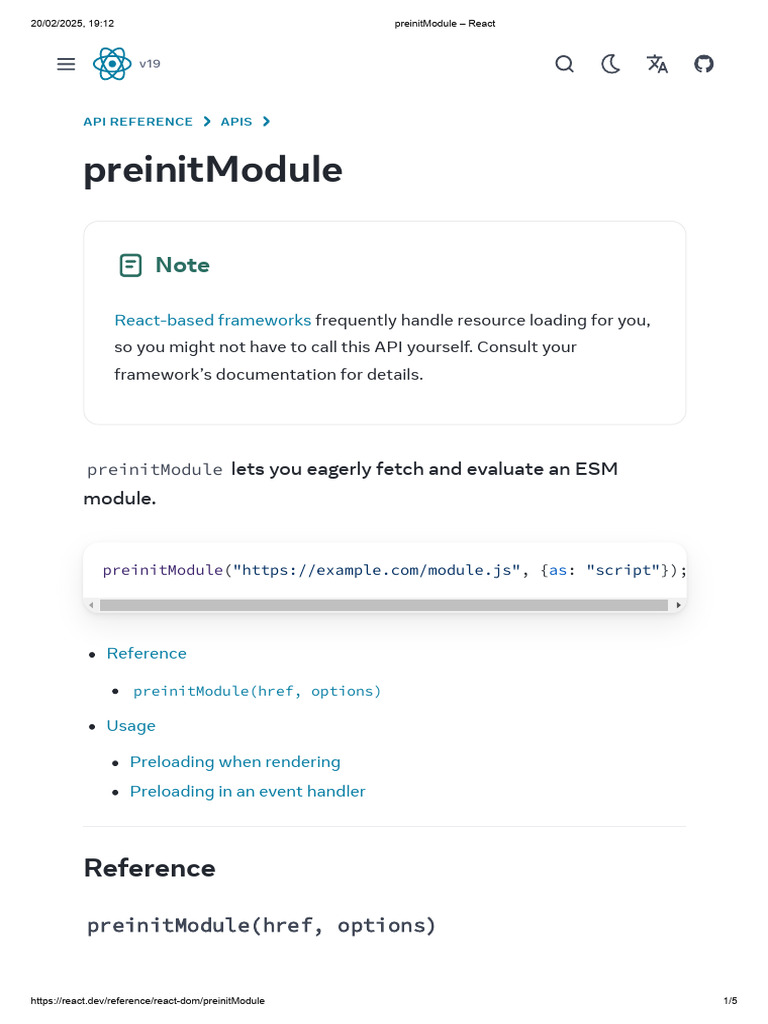The height and width of the screenshot is (1024, 768).
Task: Open the search icon
Action: coord(564,64)
